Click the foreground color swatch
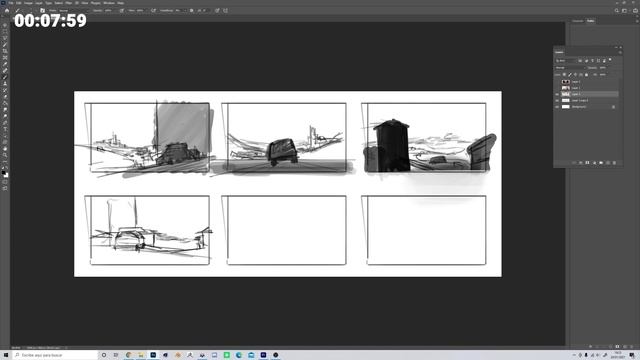Viewport: 640px width, 360px height. 4,173
